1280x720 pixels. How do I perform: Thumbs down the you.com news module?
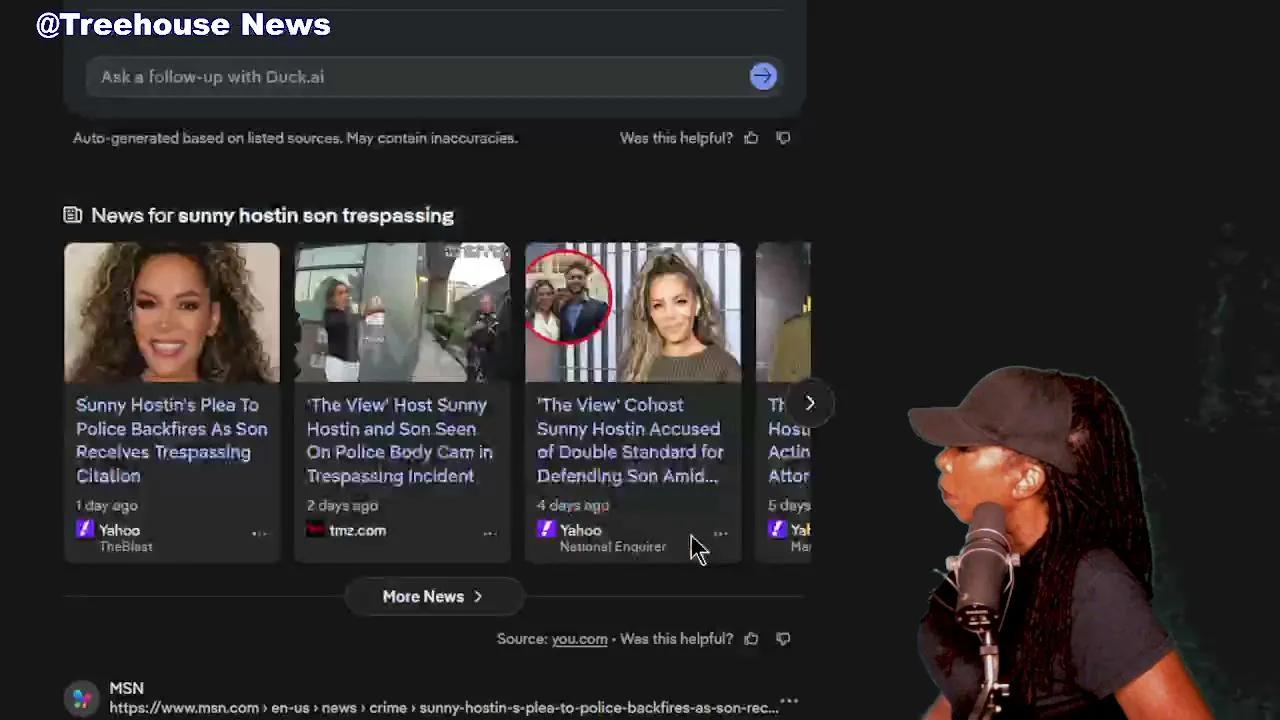(x=783, y=639)
